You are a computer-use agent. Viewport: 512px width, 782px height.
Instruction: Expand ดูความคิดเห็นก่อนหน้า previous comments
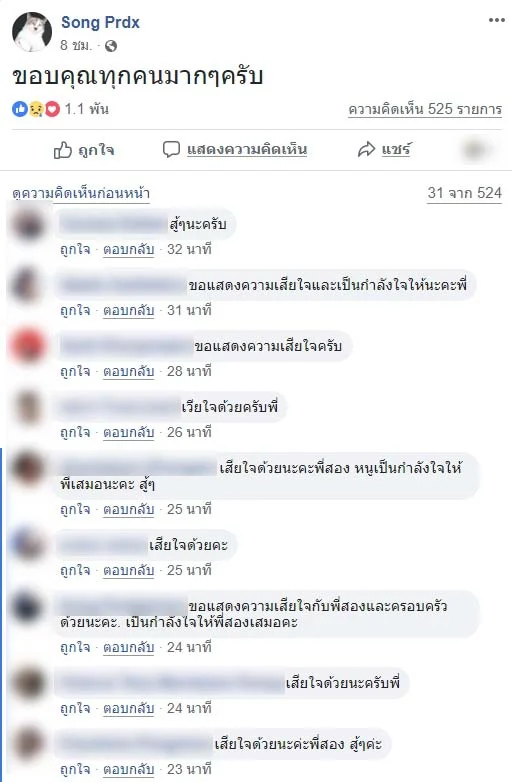(x=81, y=194)
